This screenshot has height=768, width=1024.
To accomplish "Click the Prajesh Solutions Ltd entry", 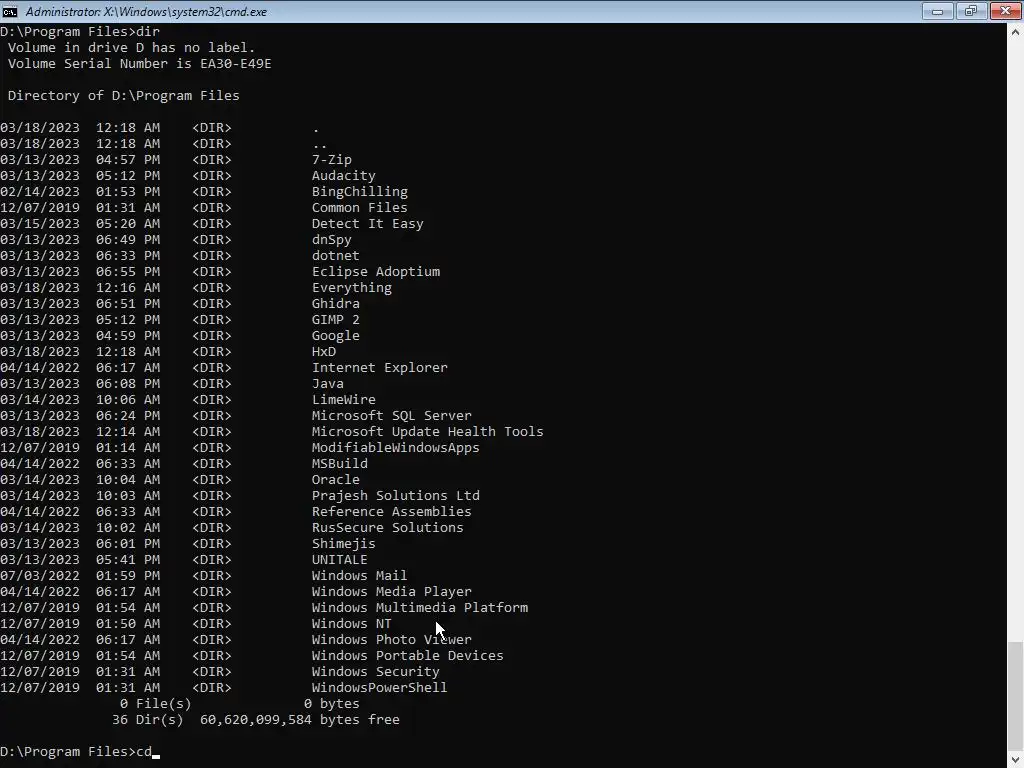I will pyautogui.click(x=396, y=496).
